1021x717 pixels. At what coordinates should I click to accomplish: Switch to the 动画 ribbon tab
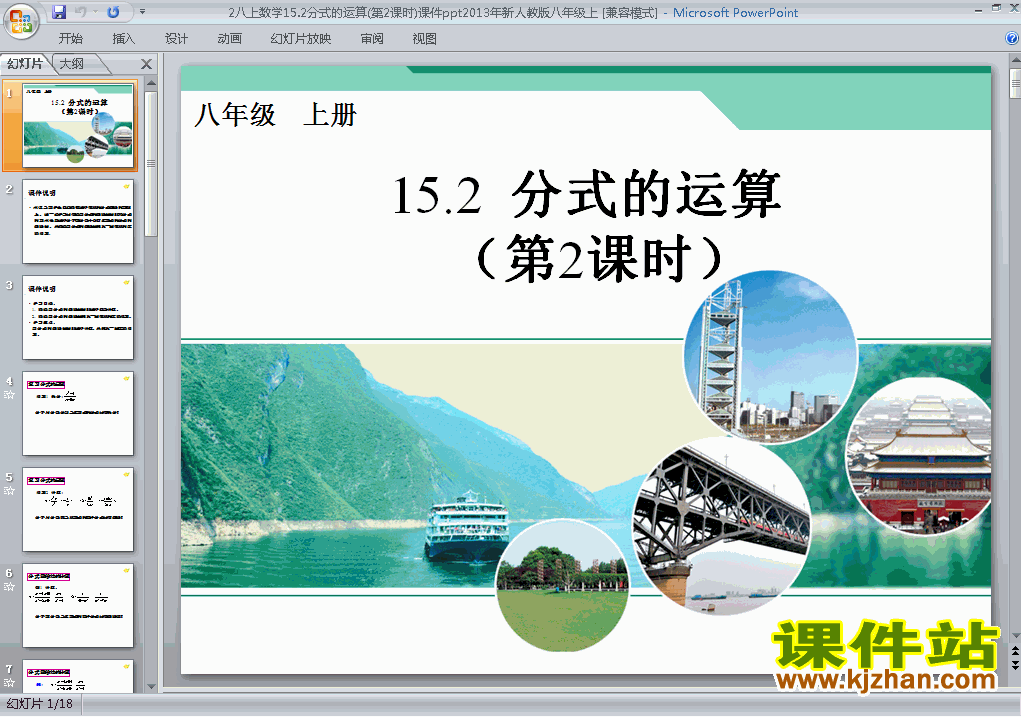(229, 39)
